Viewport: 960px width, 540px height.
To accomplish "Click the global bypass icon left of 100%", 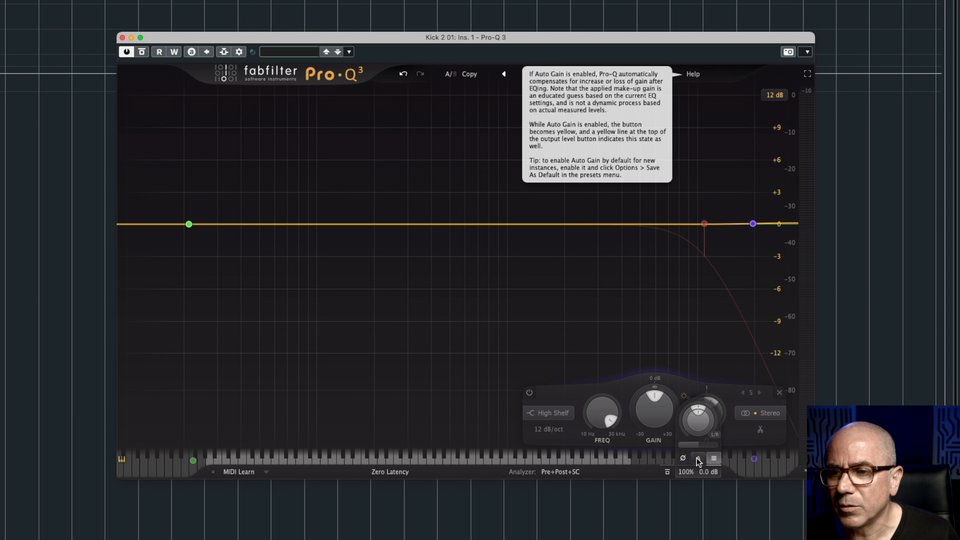I will (x=667, y=472).
